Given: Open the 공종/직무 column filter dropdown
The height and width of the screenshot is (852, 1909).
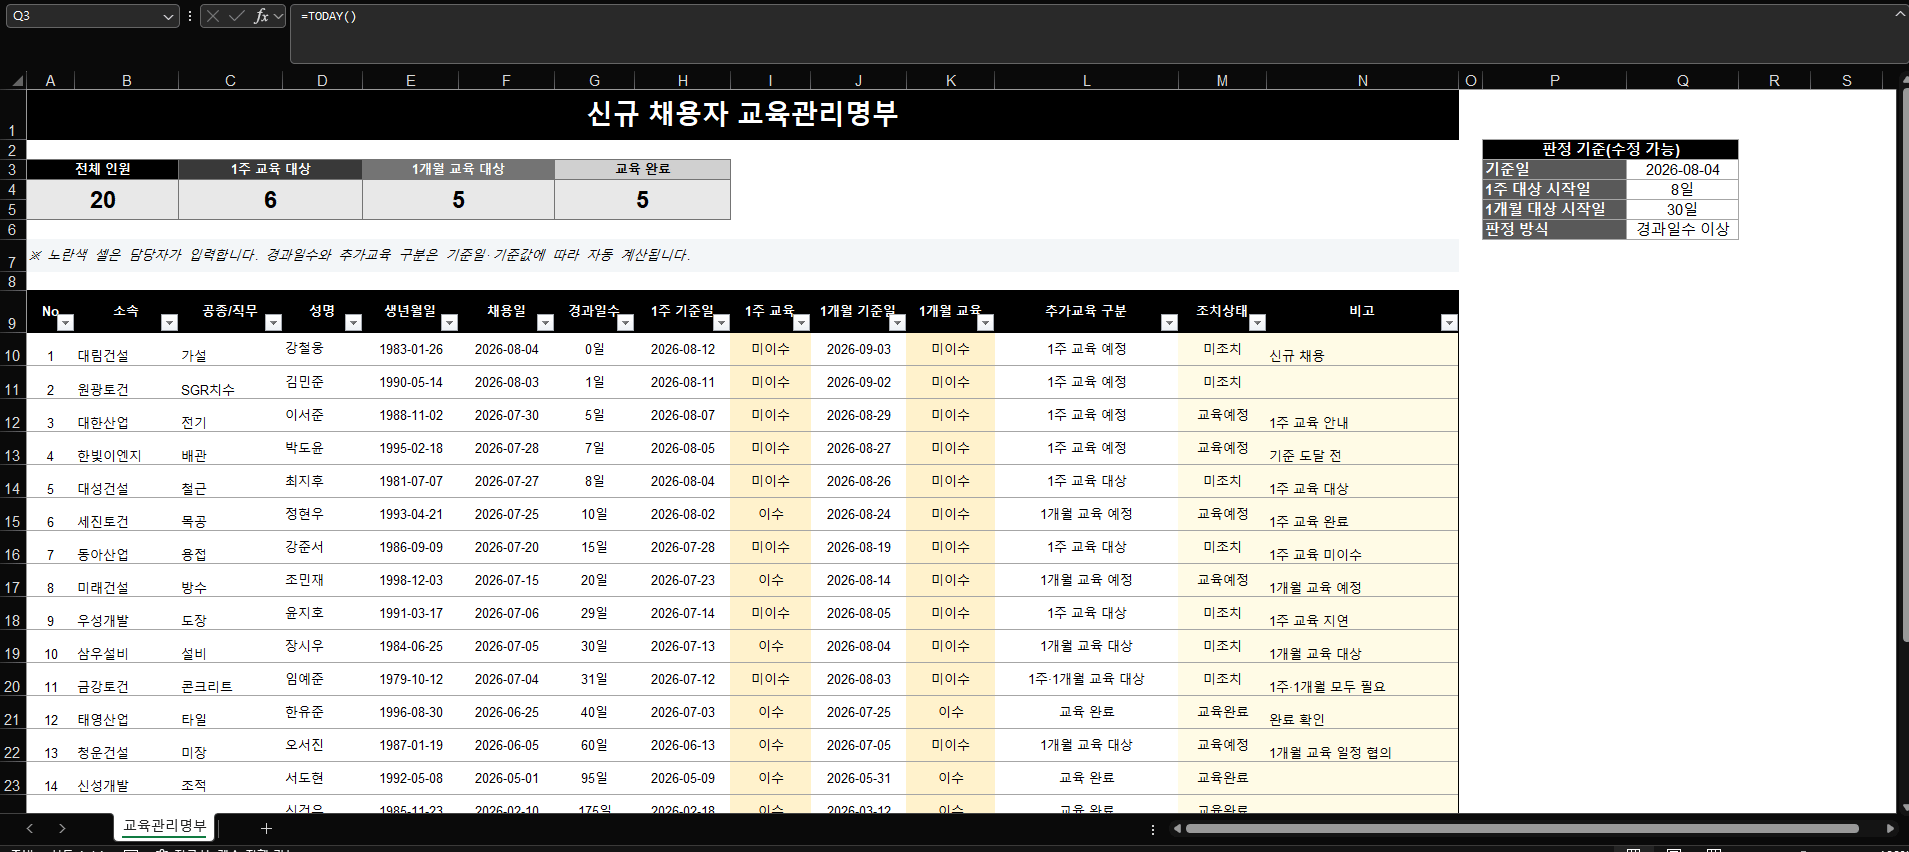Looking at the screenshot, I should pos(273,322).
